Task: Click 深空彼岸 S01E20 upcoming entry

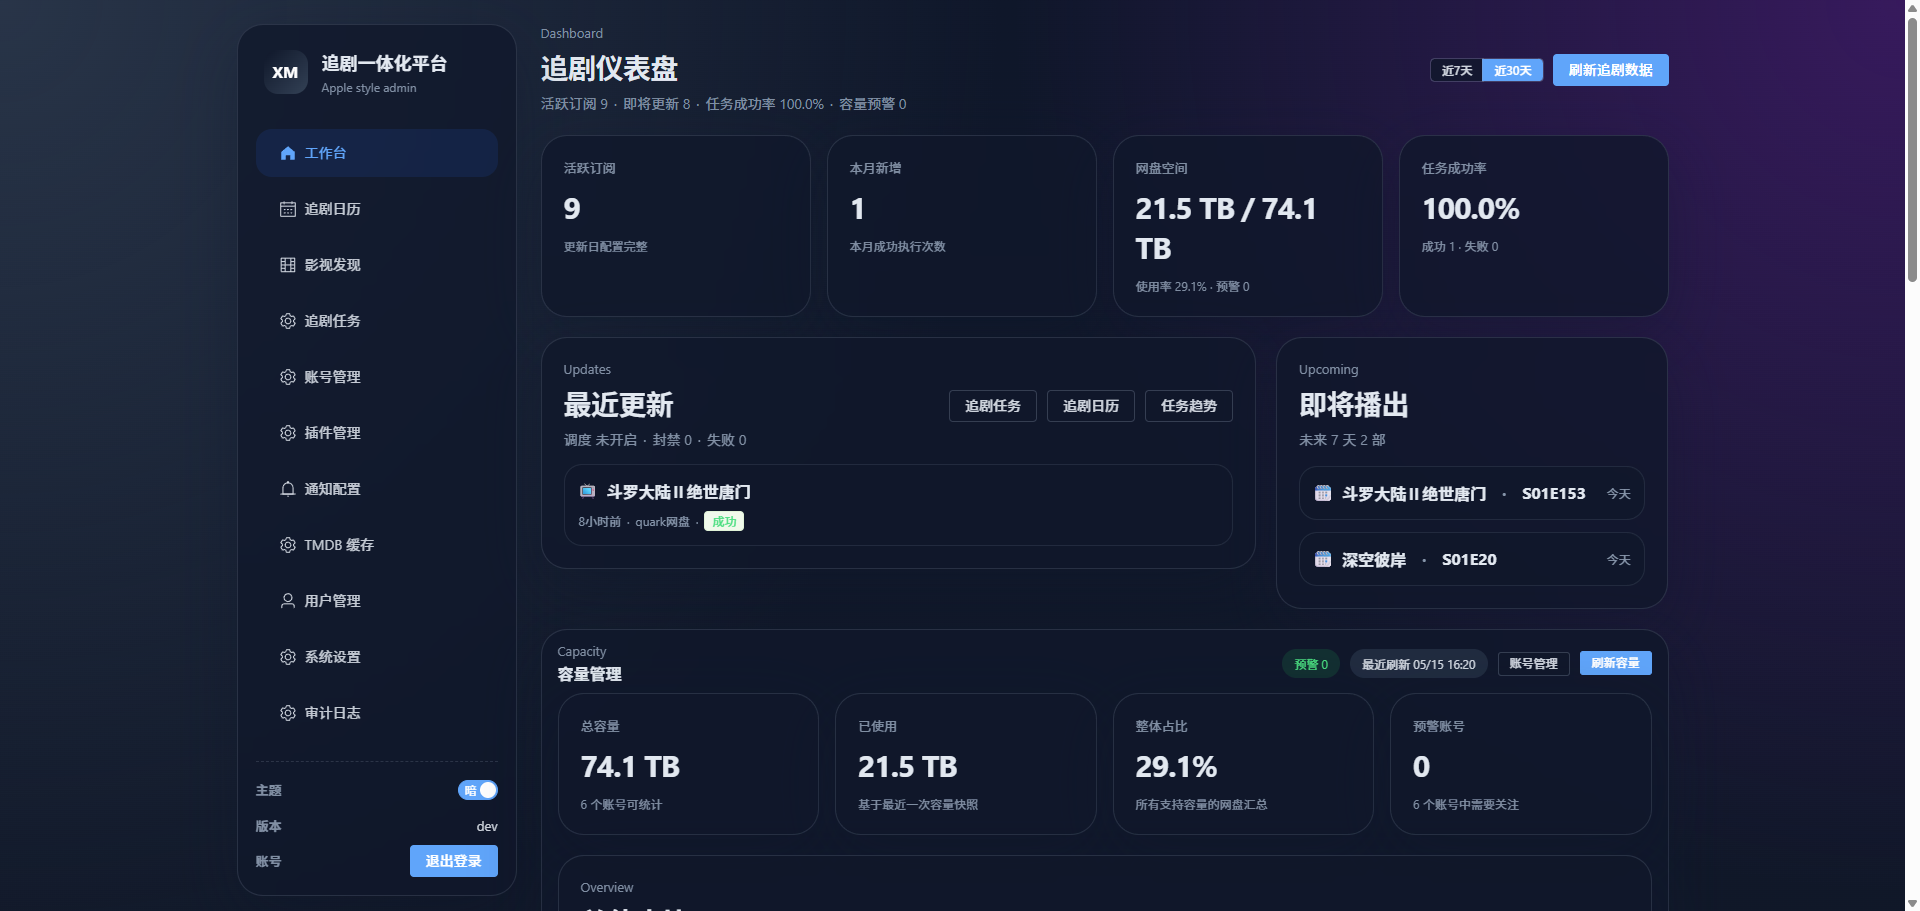Action: [1471, 559]
